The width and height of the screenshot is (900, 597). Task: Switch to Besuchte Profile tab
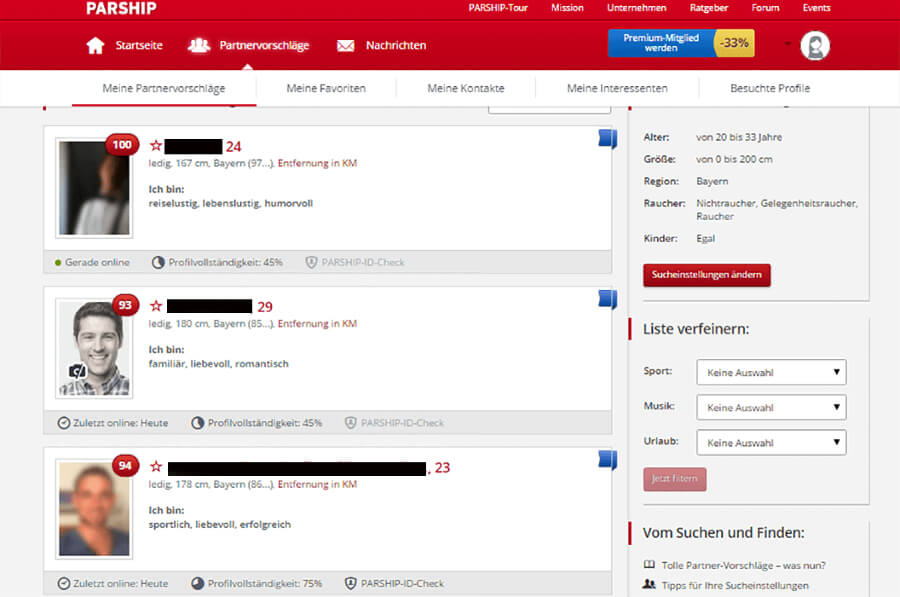pyautogui.click(x=770, y=88)
